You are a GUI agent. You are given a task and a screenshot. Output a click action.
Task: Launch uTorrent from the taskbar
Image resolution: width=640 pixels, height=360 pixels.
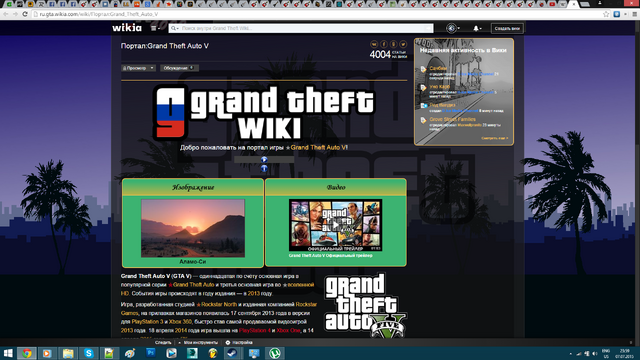coord(275,353)
